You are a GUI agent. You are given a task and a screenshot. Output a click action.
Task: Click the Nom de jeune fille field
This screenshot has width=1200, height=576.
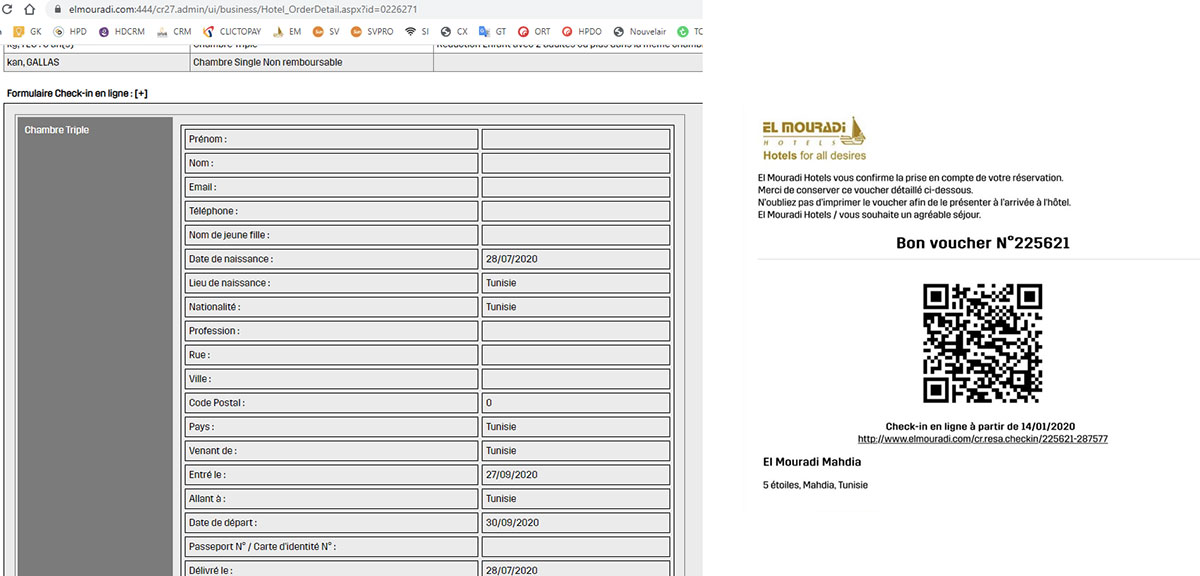(x=575, y=235)
